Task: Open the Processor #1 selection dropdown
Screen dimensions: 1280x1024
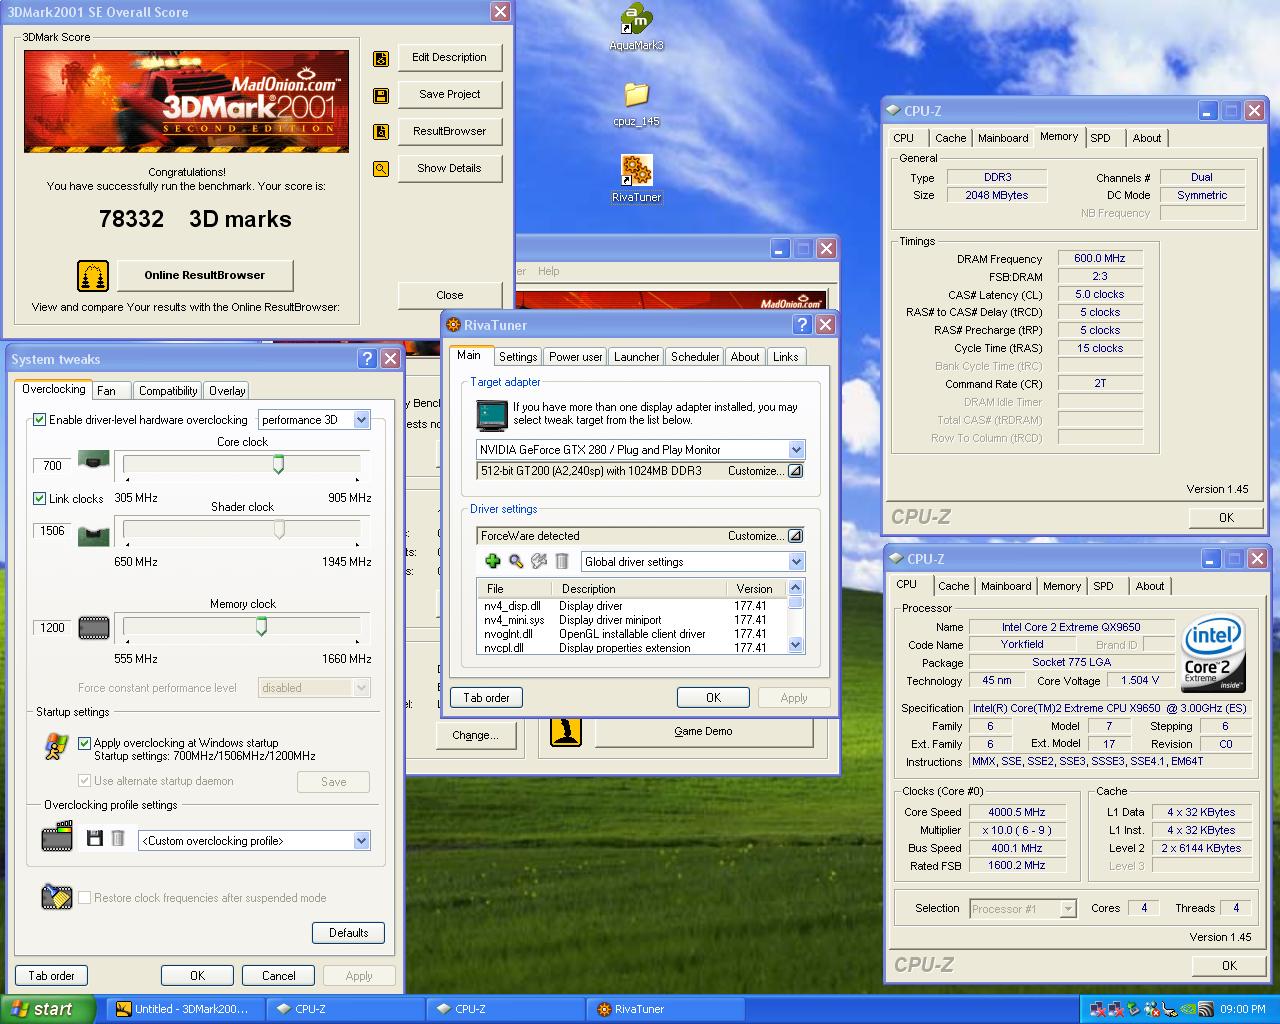Action: [1068, 909]
